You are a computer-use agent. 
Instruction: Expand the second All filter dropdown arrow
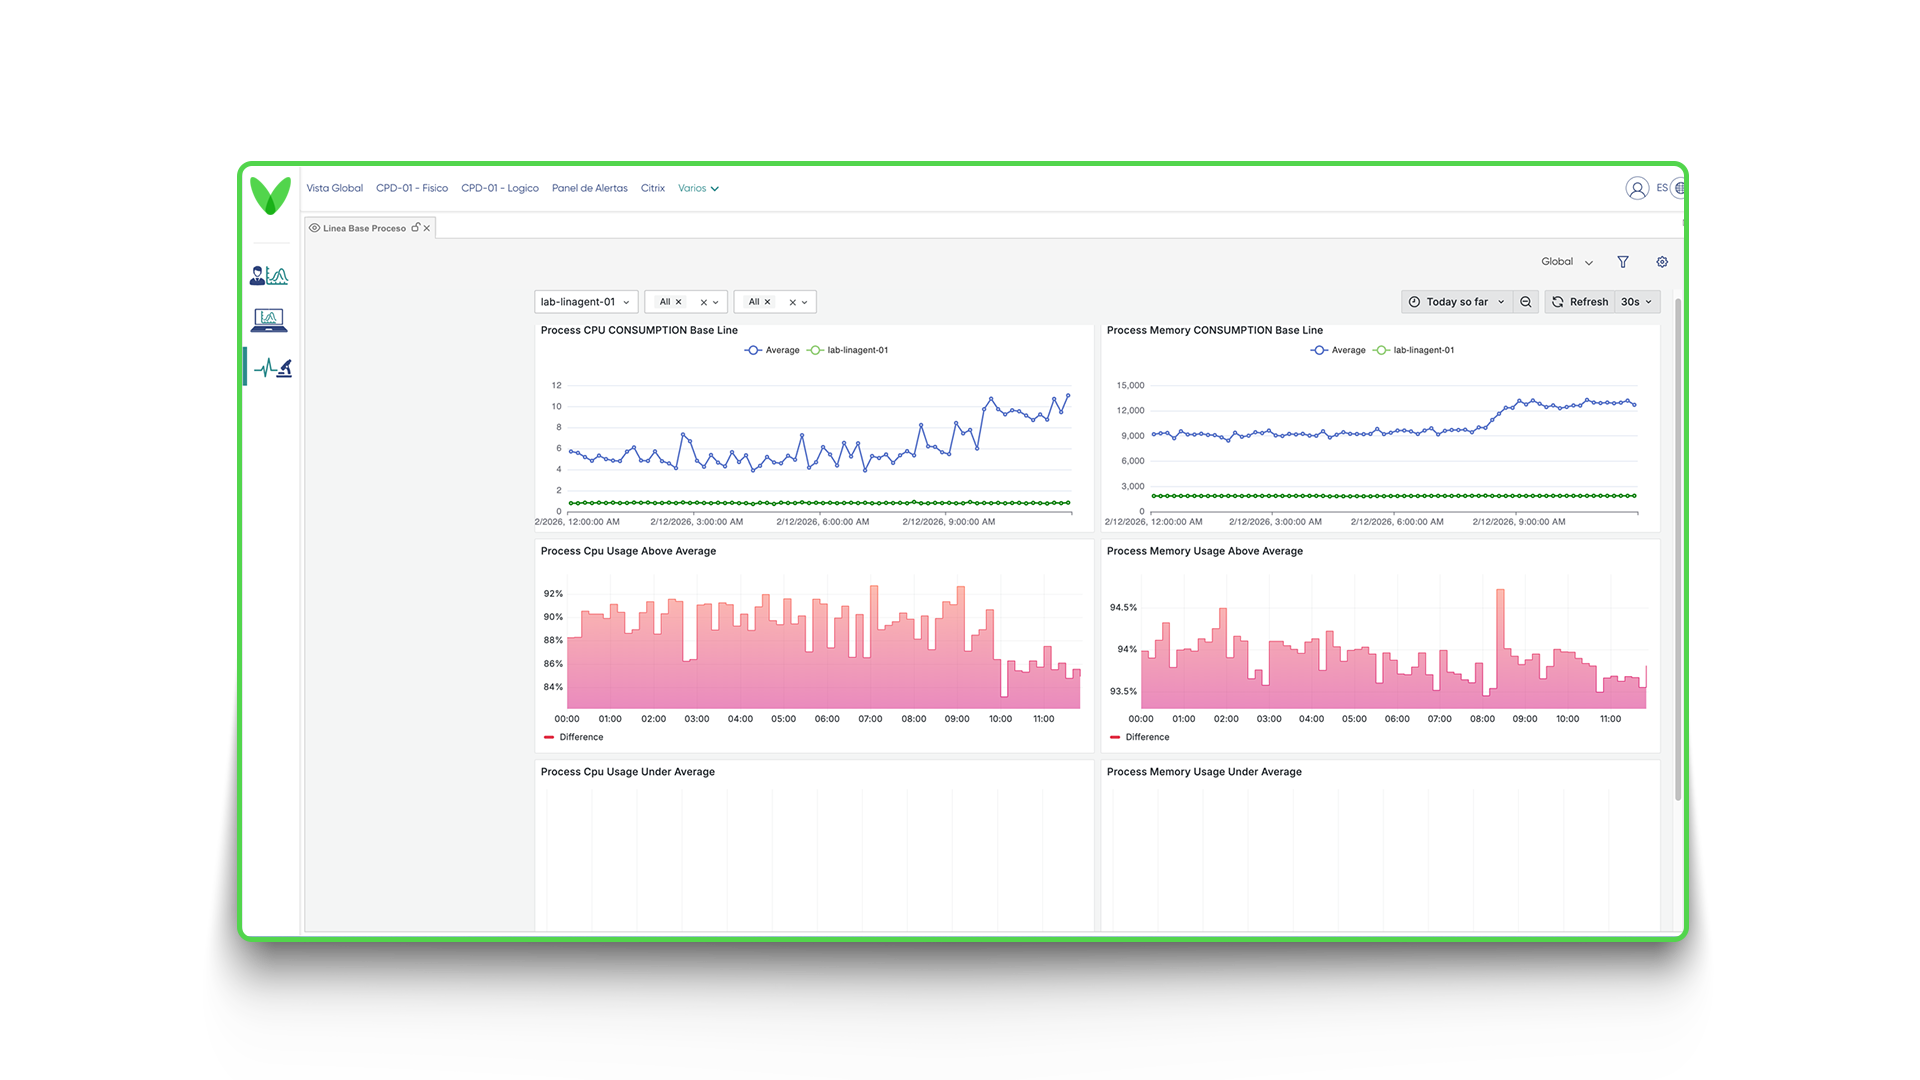coord(805,302)
